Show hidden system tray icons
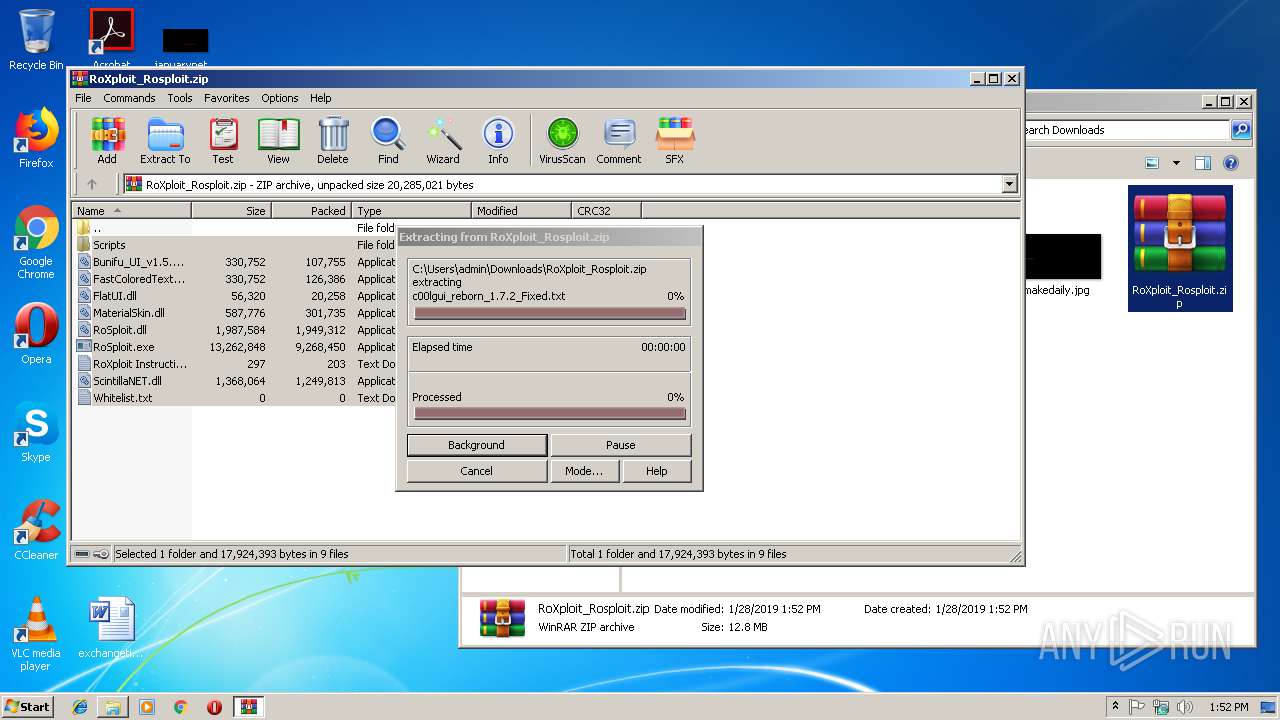 pyautogui.click(x=1115, y=707)
